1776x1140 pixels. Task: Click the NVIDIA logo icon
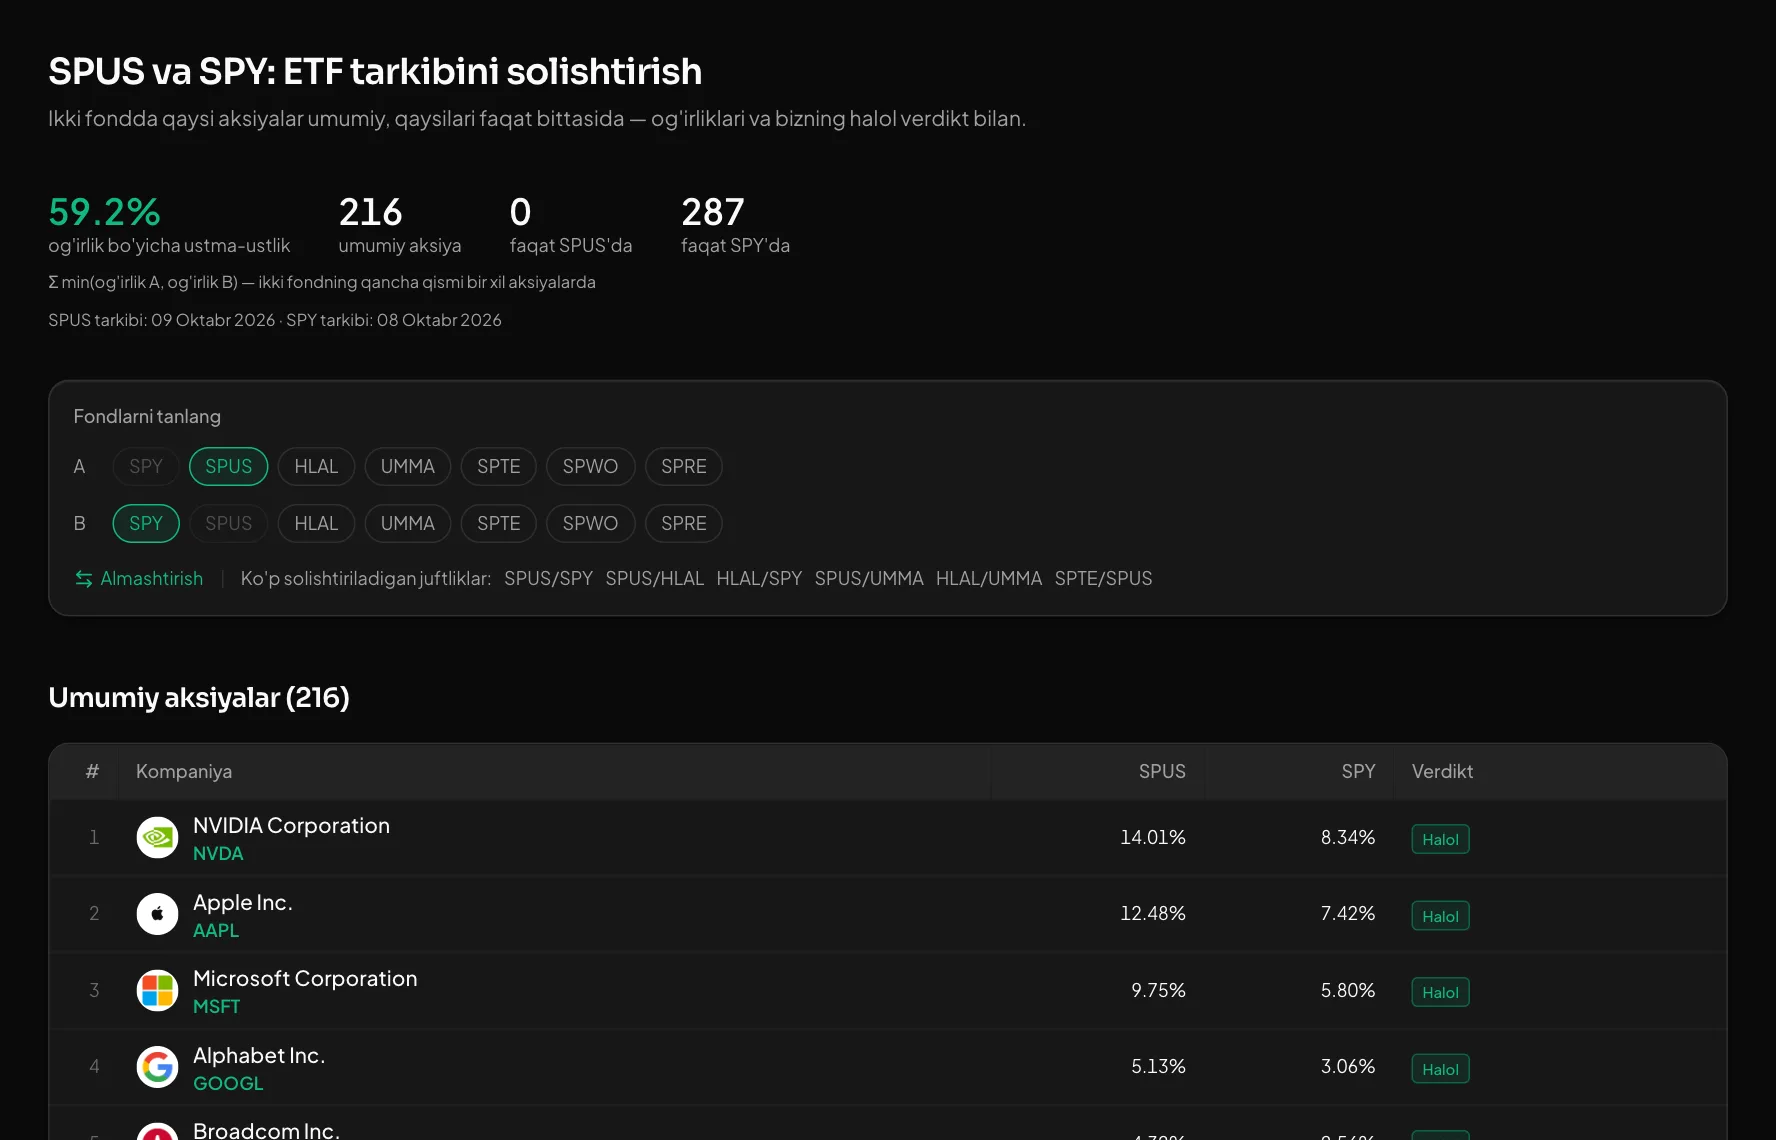[x=157, y=838]
